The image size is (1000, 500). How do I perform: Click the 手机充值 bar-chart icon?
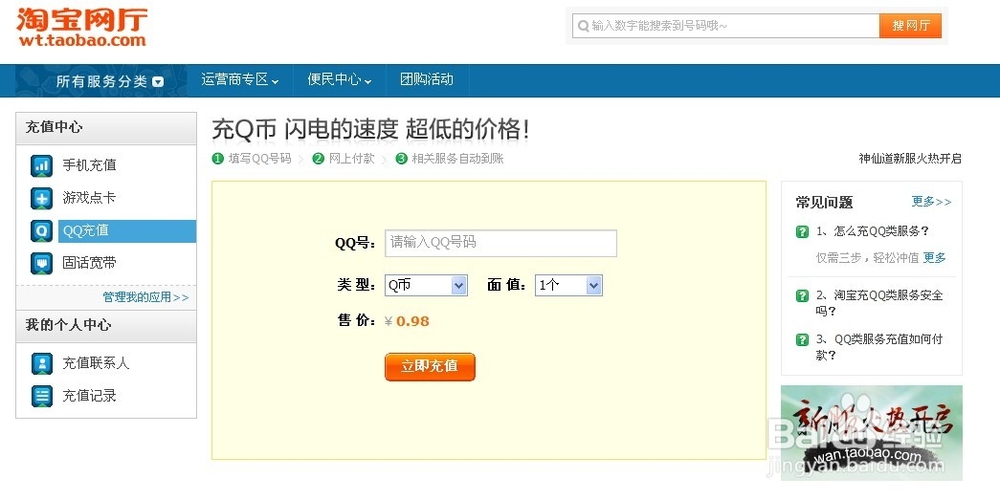pos(42,166)
